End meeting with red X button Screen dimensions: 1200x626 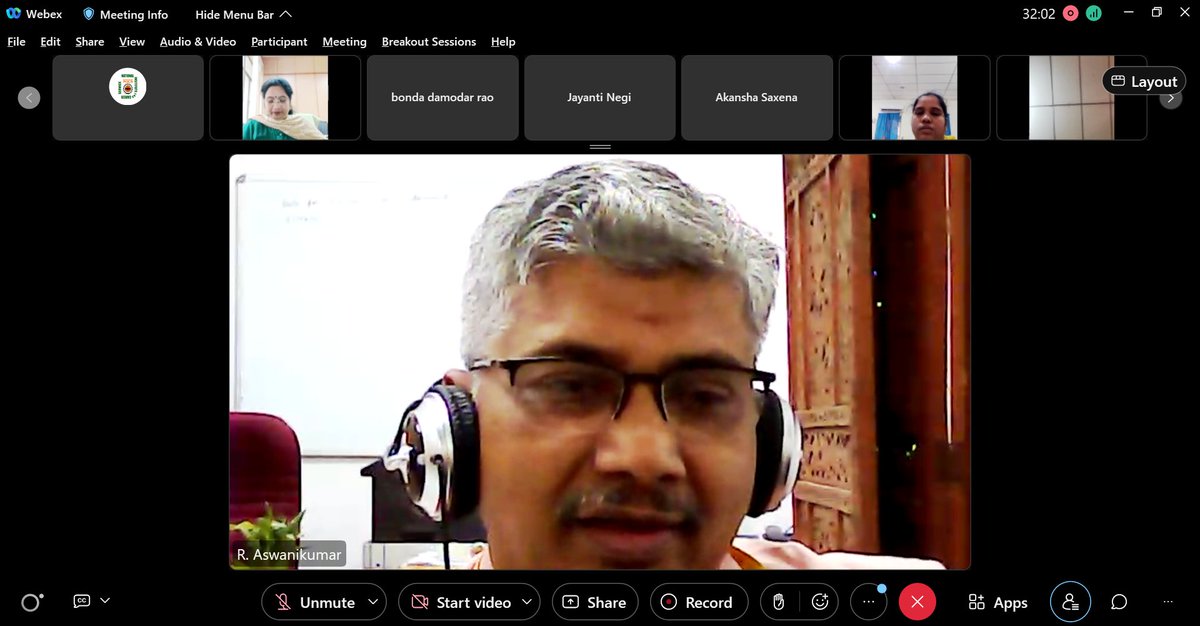tap(917, 602)
